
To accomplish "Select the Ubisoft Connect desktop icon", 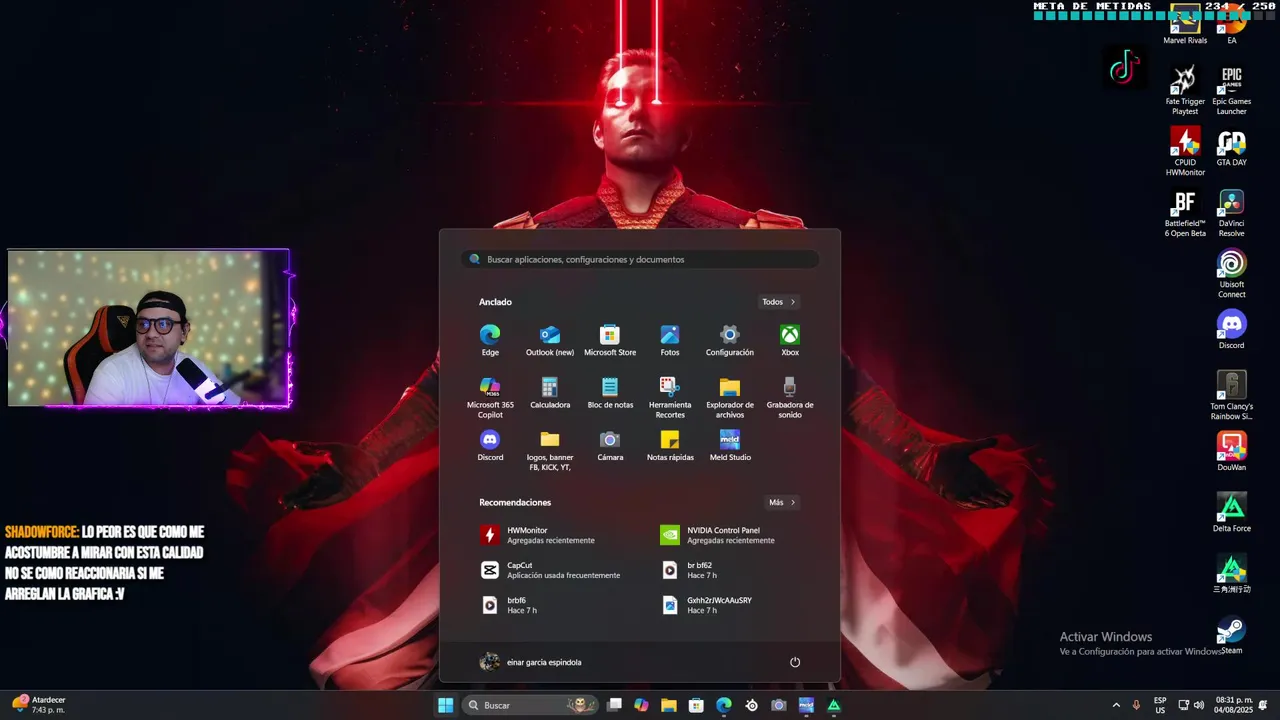I will click(1232, 274).
